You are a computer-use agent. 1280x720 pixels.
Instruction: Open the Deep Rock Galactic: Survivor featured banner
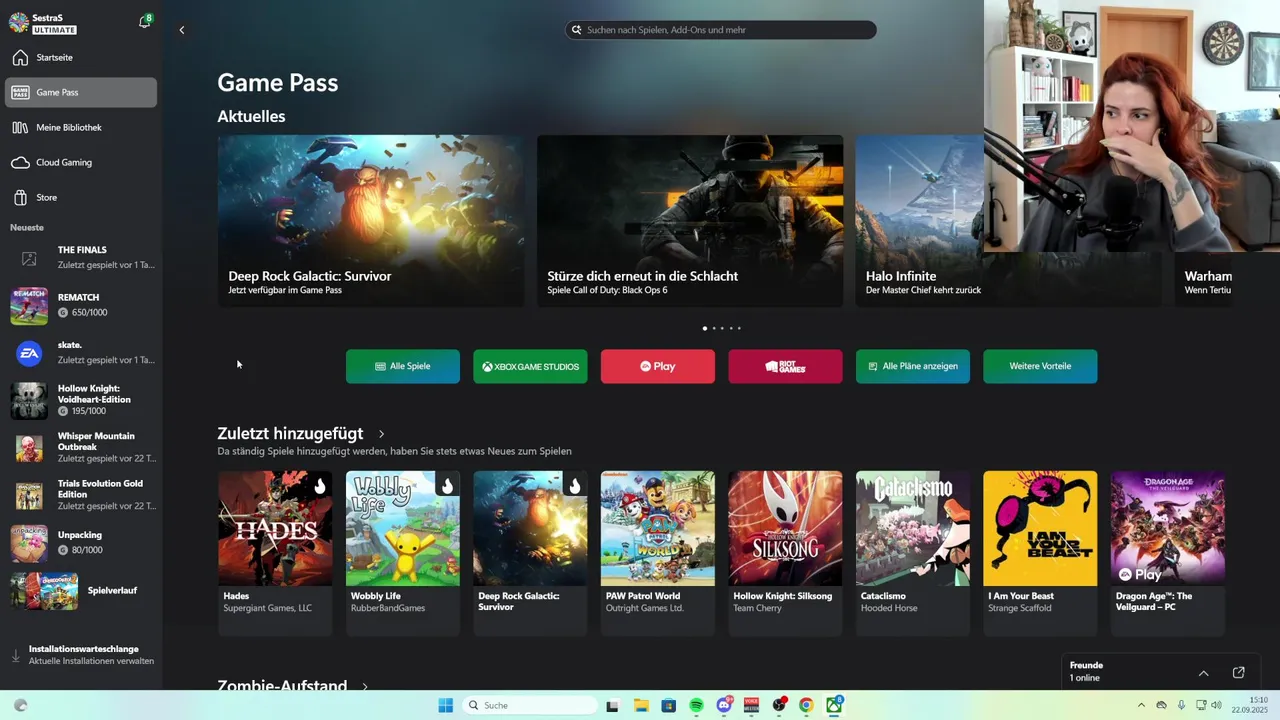pos(371,221)
